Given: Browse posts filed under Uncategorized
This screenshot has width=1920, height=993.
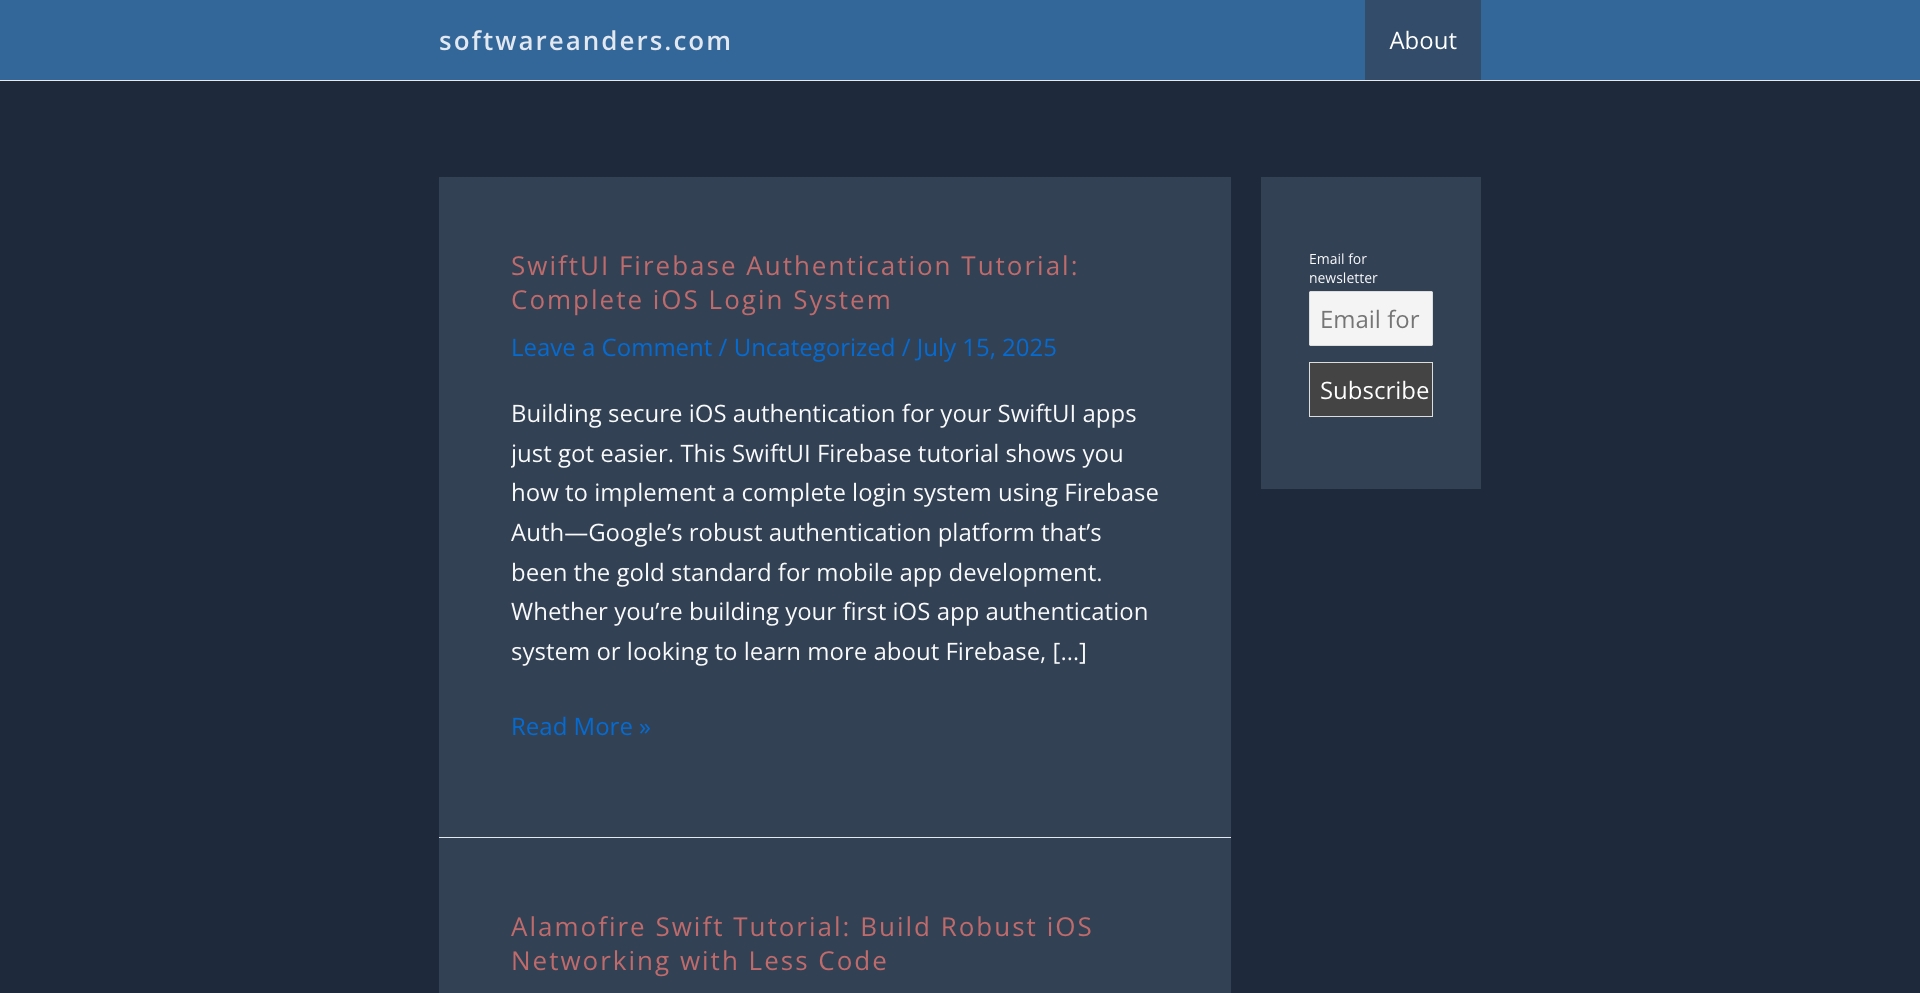Looking at the screenshot, I should click(814, 347).
